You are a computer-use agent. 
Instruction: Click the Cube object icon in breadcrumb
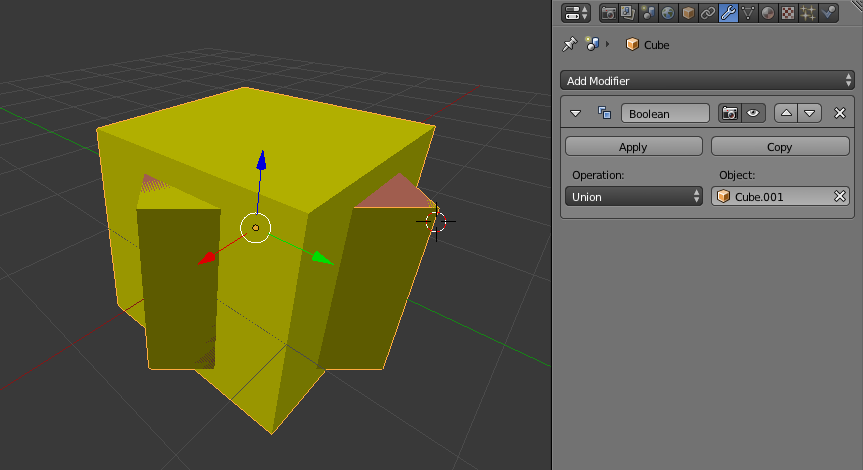632,44
